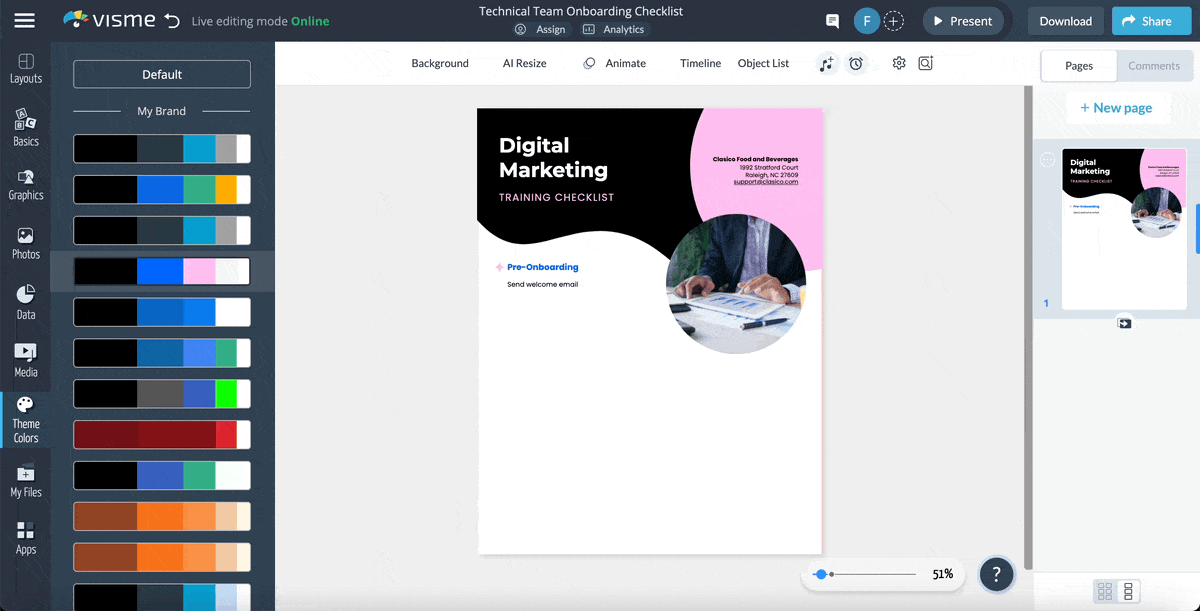Image resolution: width=1200 pixels, height=611 pixels.
Task: Open the Data panel
Action: click(25, 297)
